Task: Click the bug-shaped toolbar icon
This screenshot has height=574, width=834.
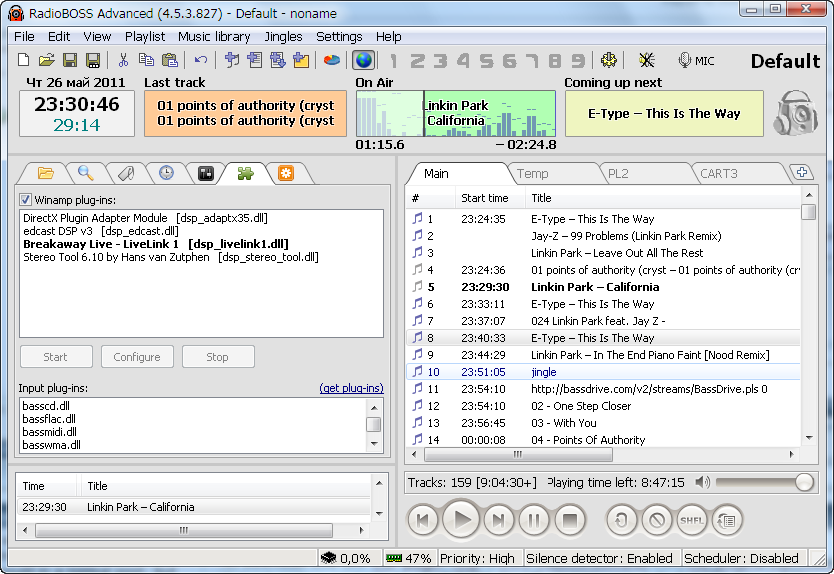Action: tap(647, 60)
